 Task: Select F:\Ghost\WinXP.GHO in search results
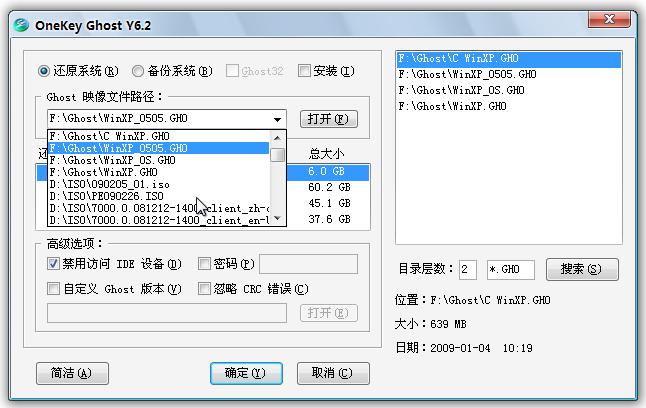(x=509, y=107)
